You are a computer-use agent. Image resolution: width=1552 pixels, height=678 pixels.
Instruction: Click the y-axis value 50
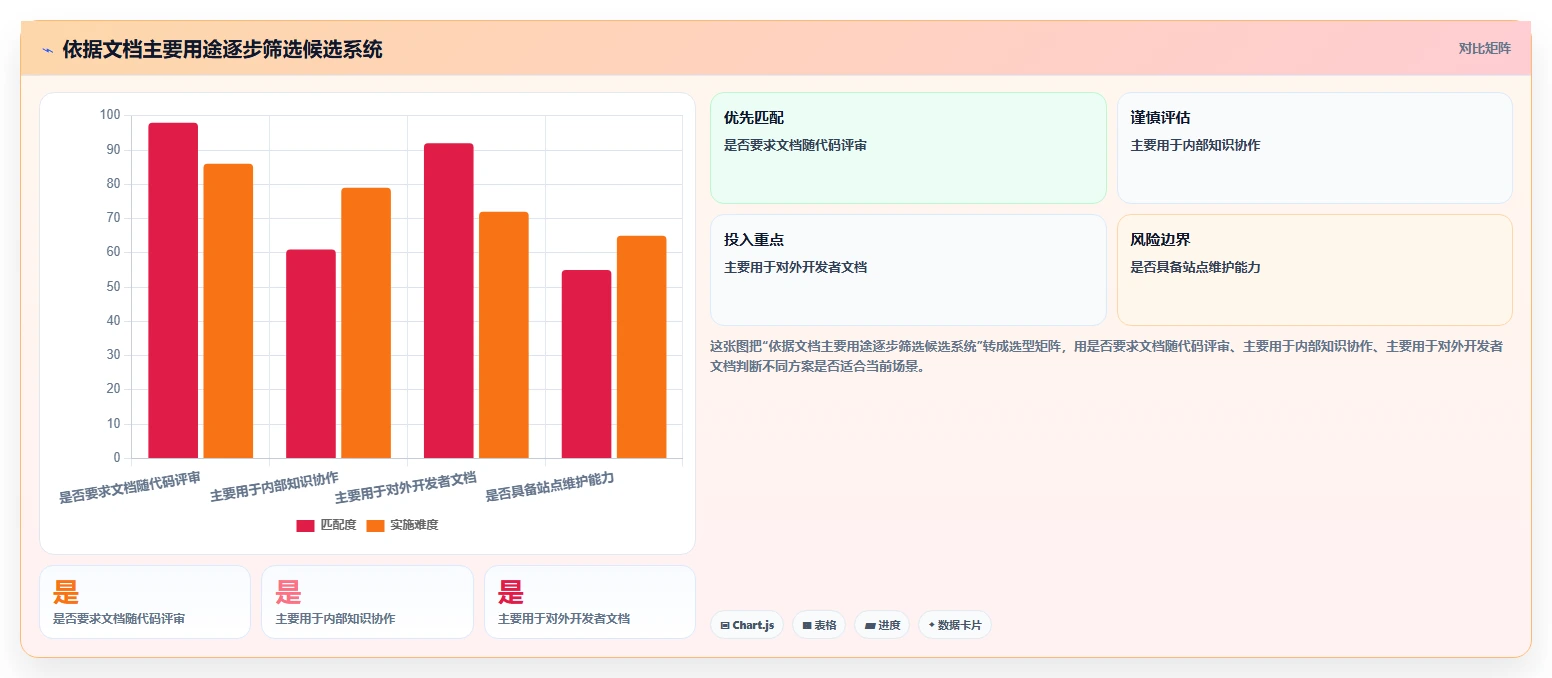point(113,287)
